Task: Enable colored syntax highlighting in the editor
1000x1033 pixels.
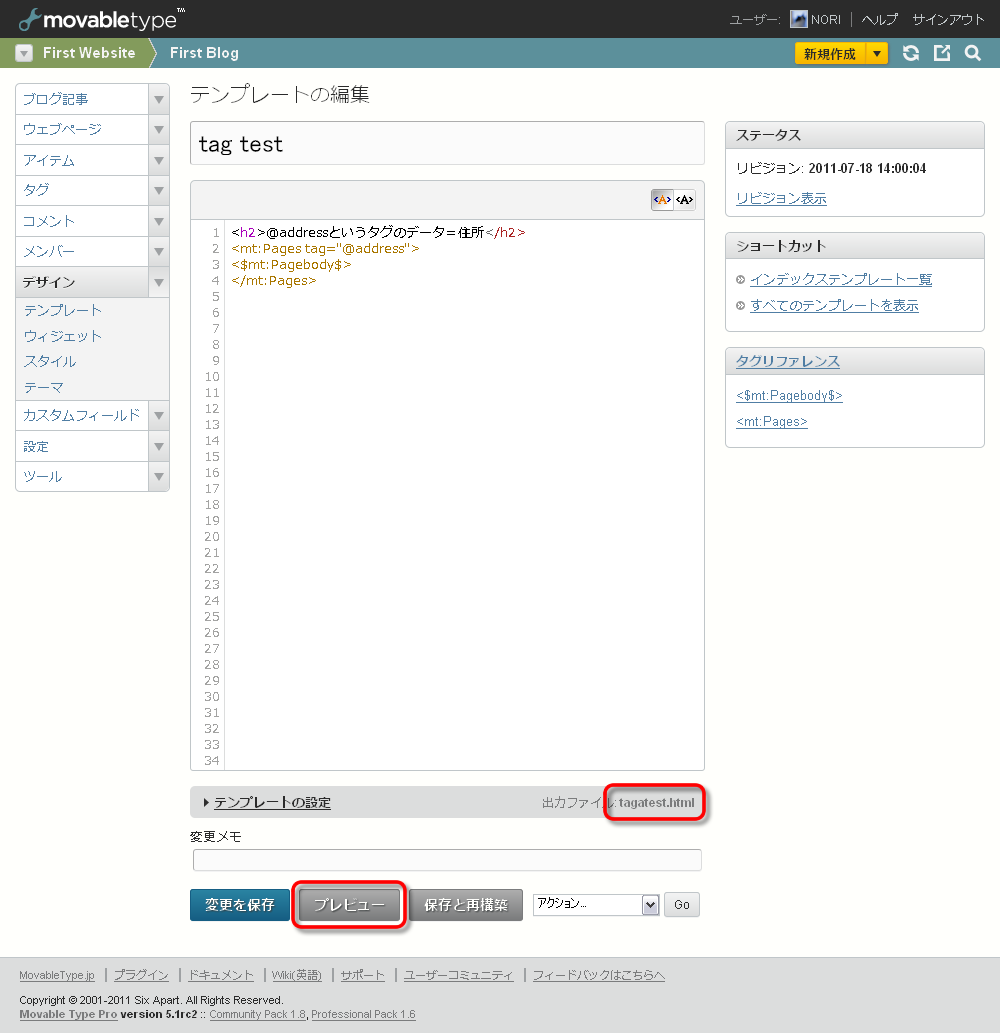Action: click(662, 200)
